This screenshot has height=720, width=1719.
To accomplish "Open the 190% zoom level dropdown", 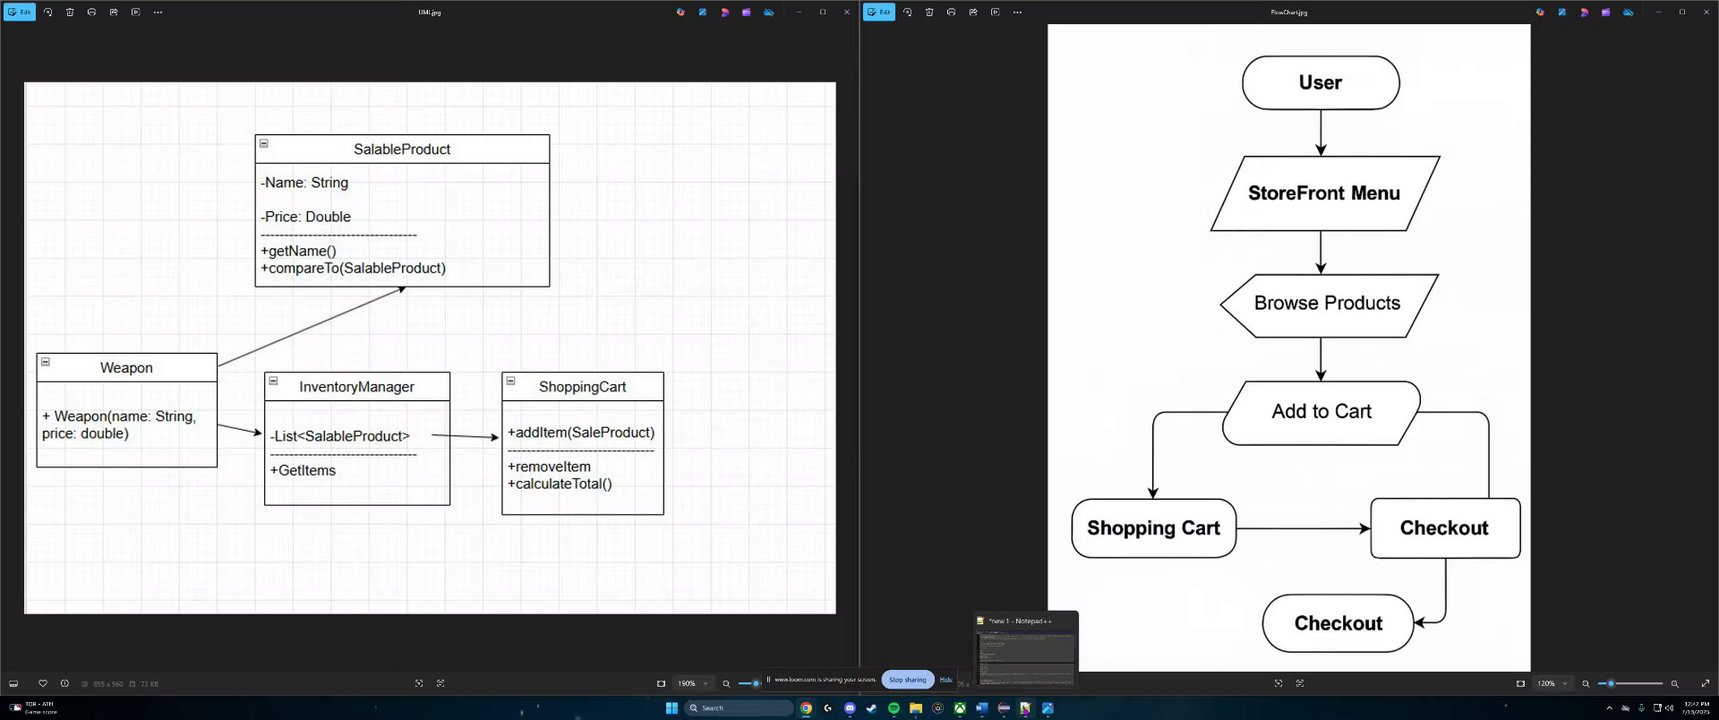I will coord(692,684).
